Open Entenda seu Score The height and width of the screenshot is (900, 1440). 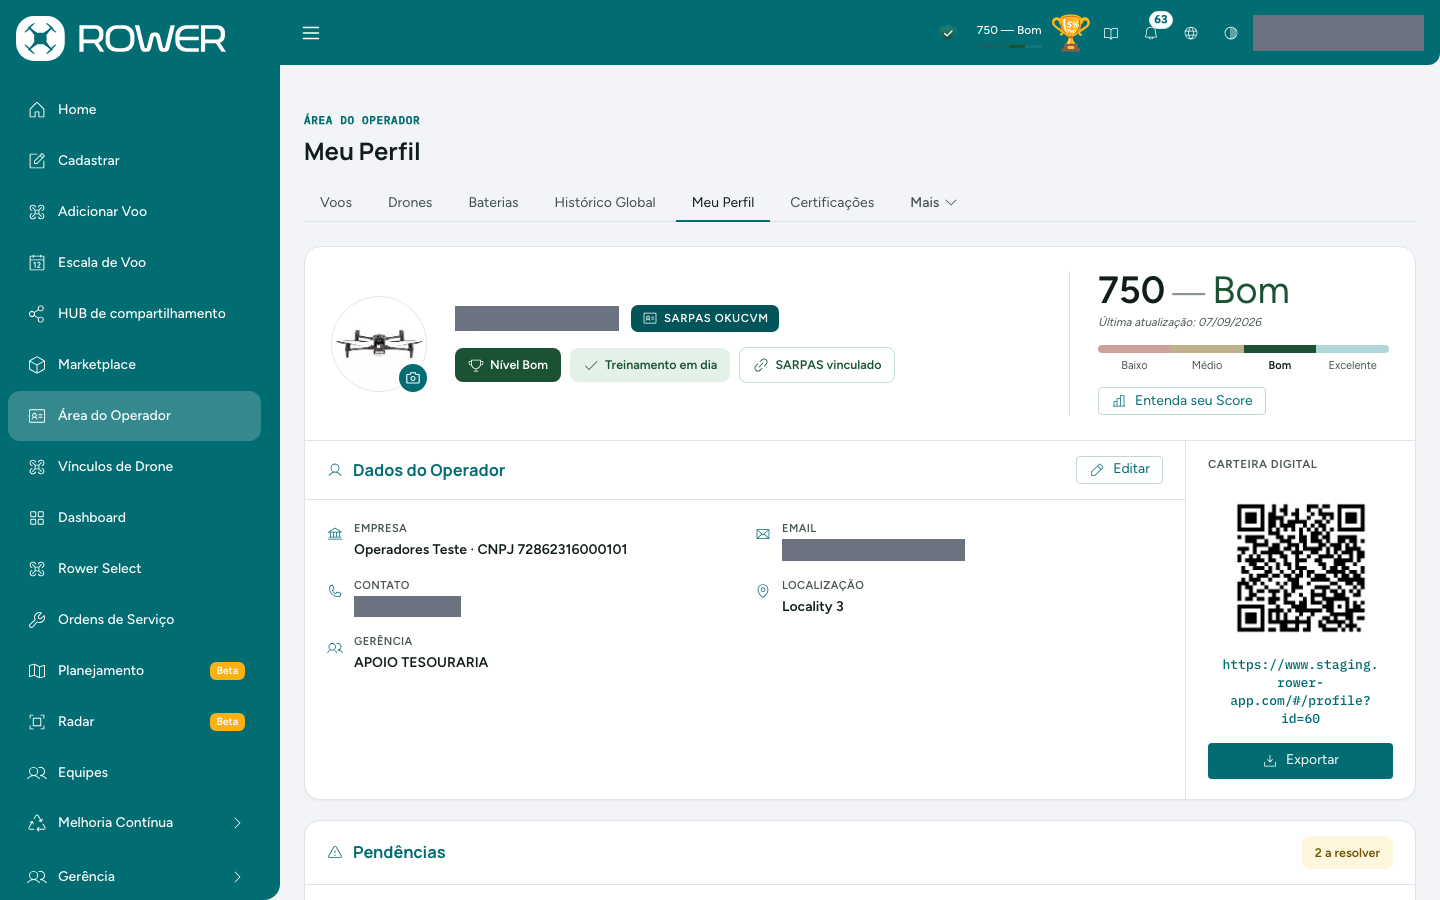coord(1182,401)
